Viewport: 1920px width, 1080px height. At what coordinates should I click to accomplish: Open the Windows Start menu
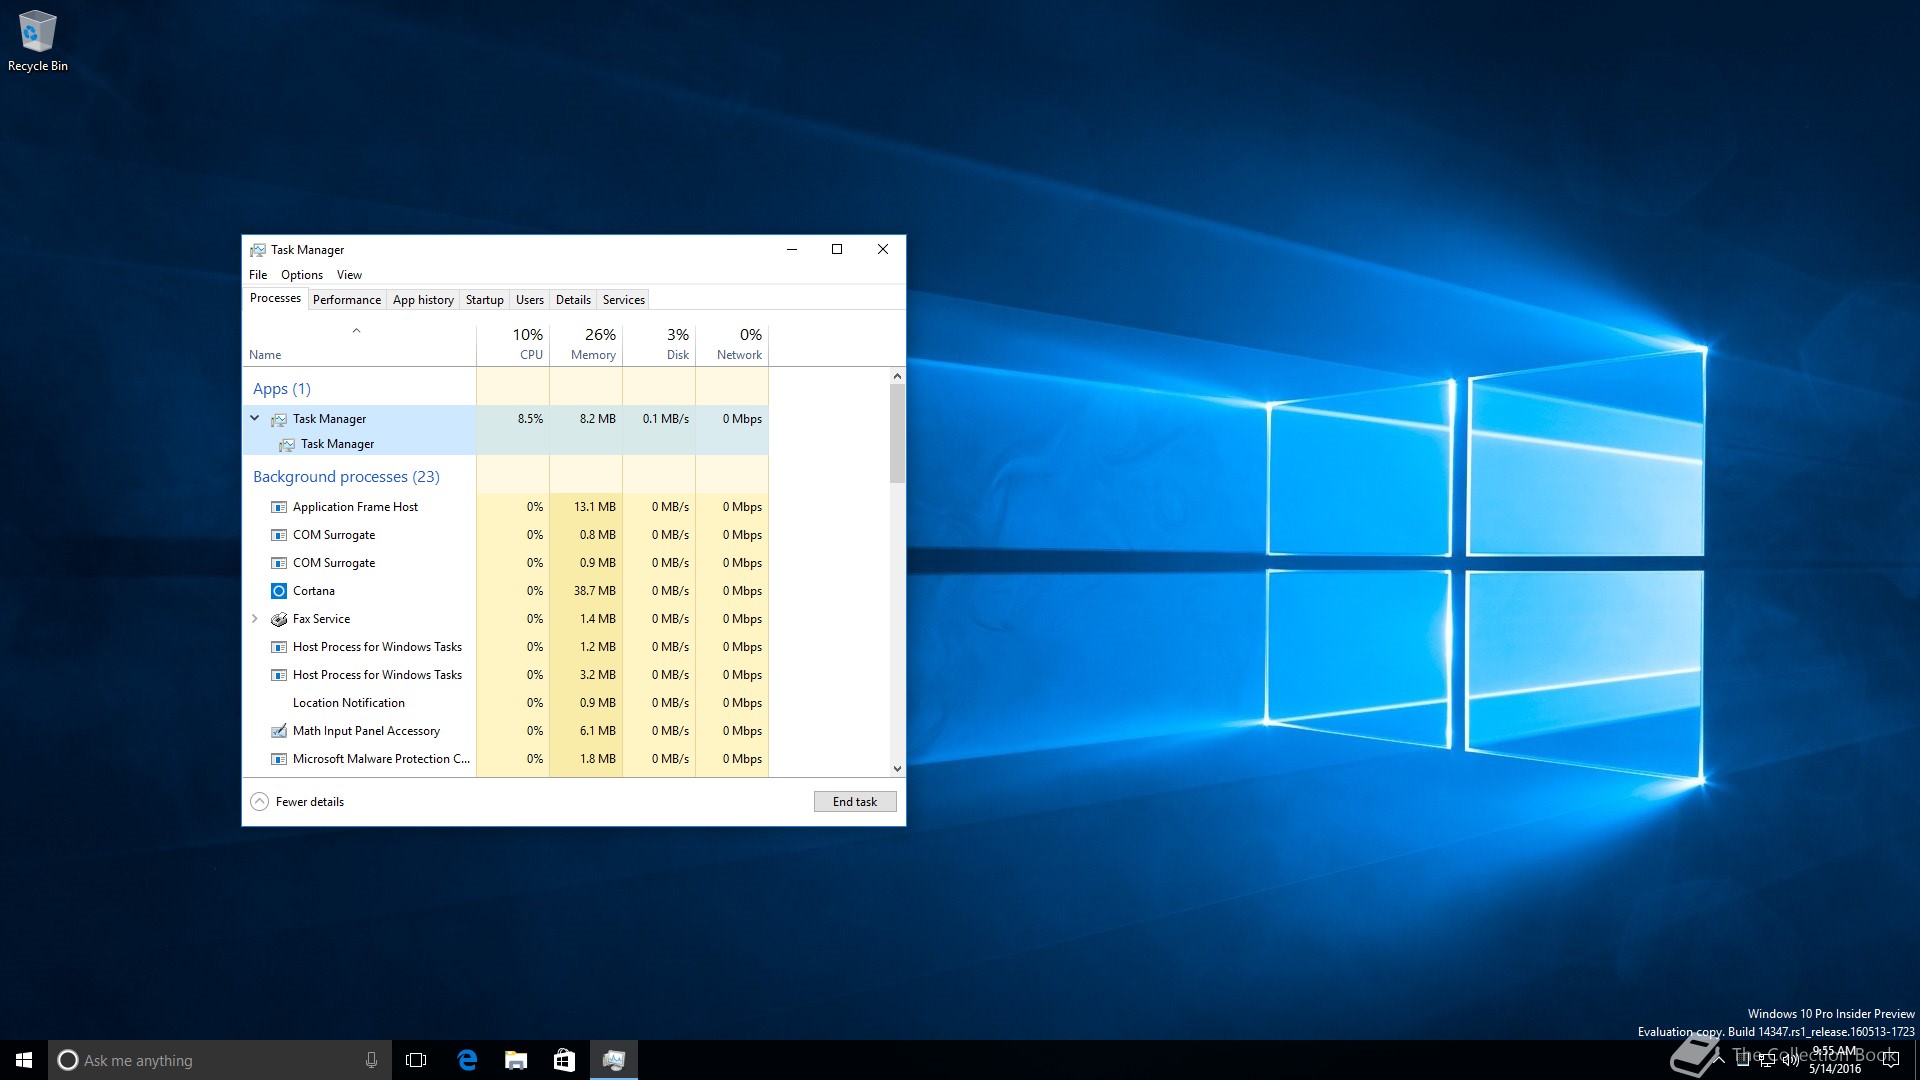(24, 1060)
